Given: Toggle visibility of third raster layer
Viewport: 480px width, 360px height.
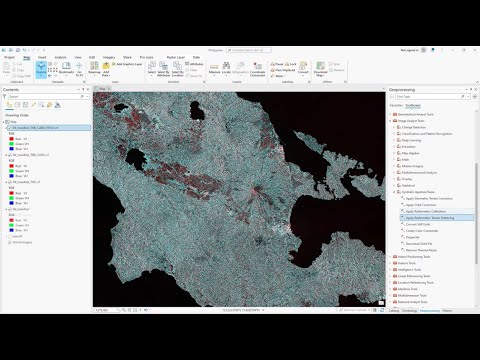Looking at the screenshot, I should pos(10,182).
